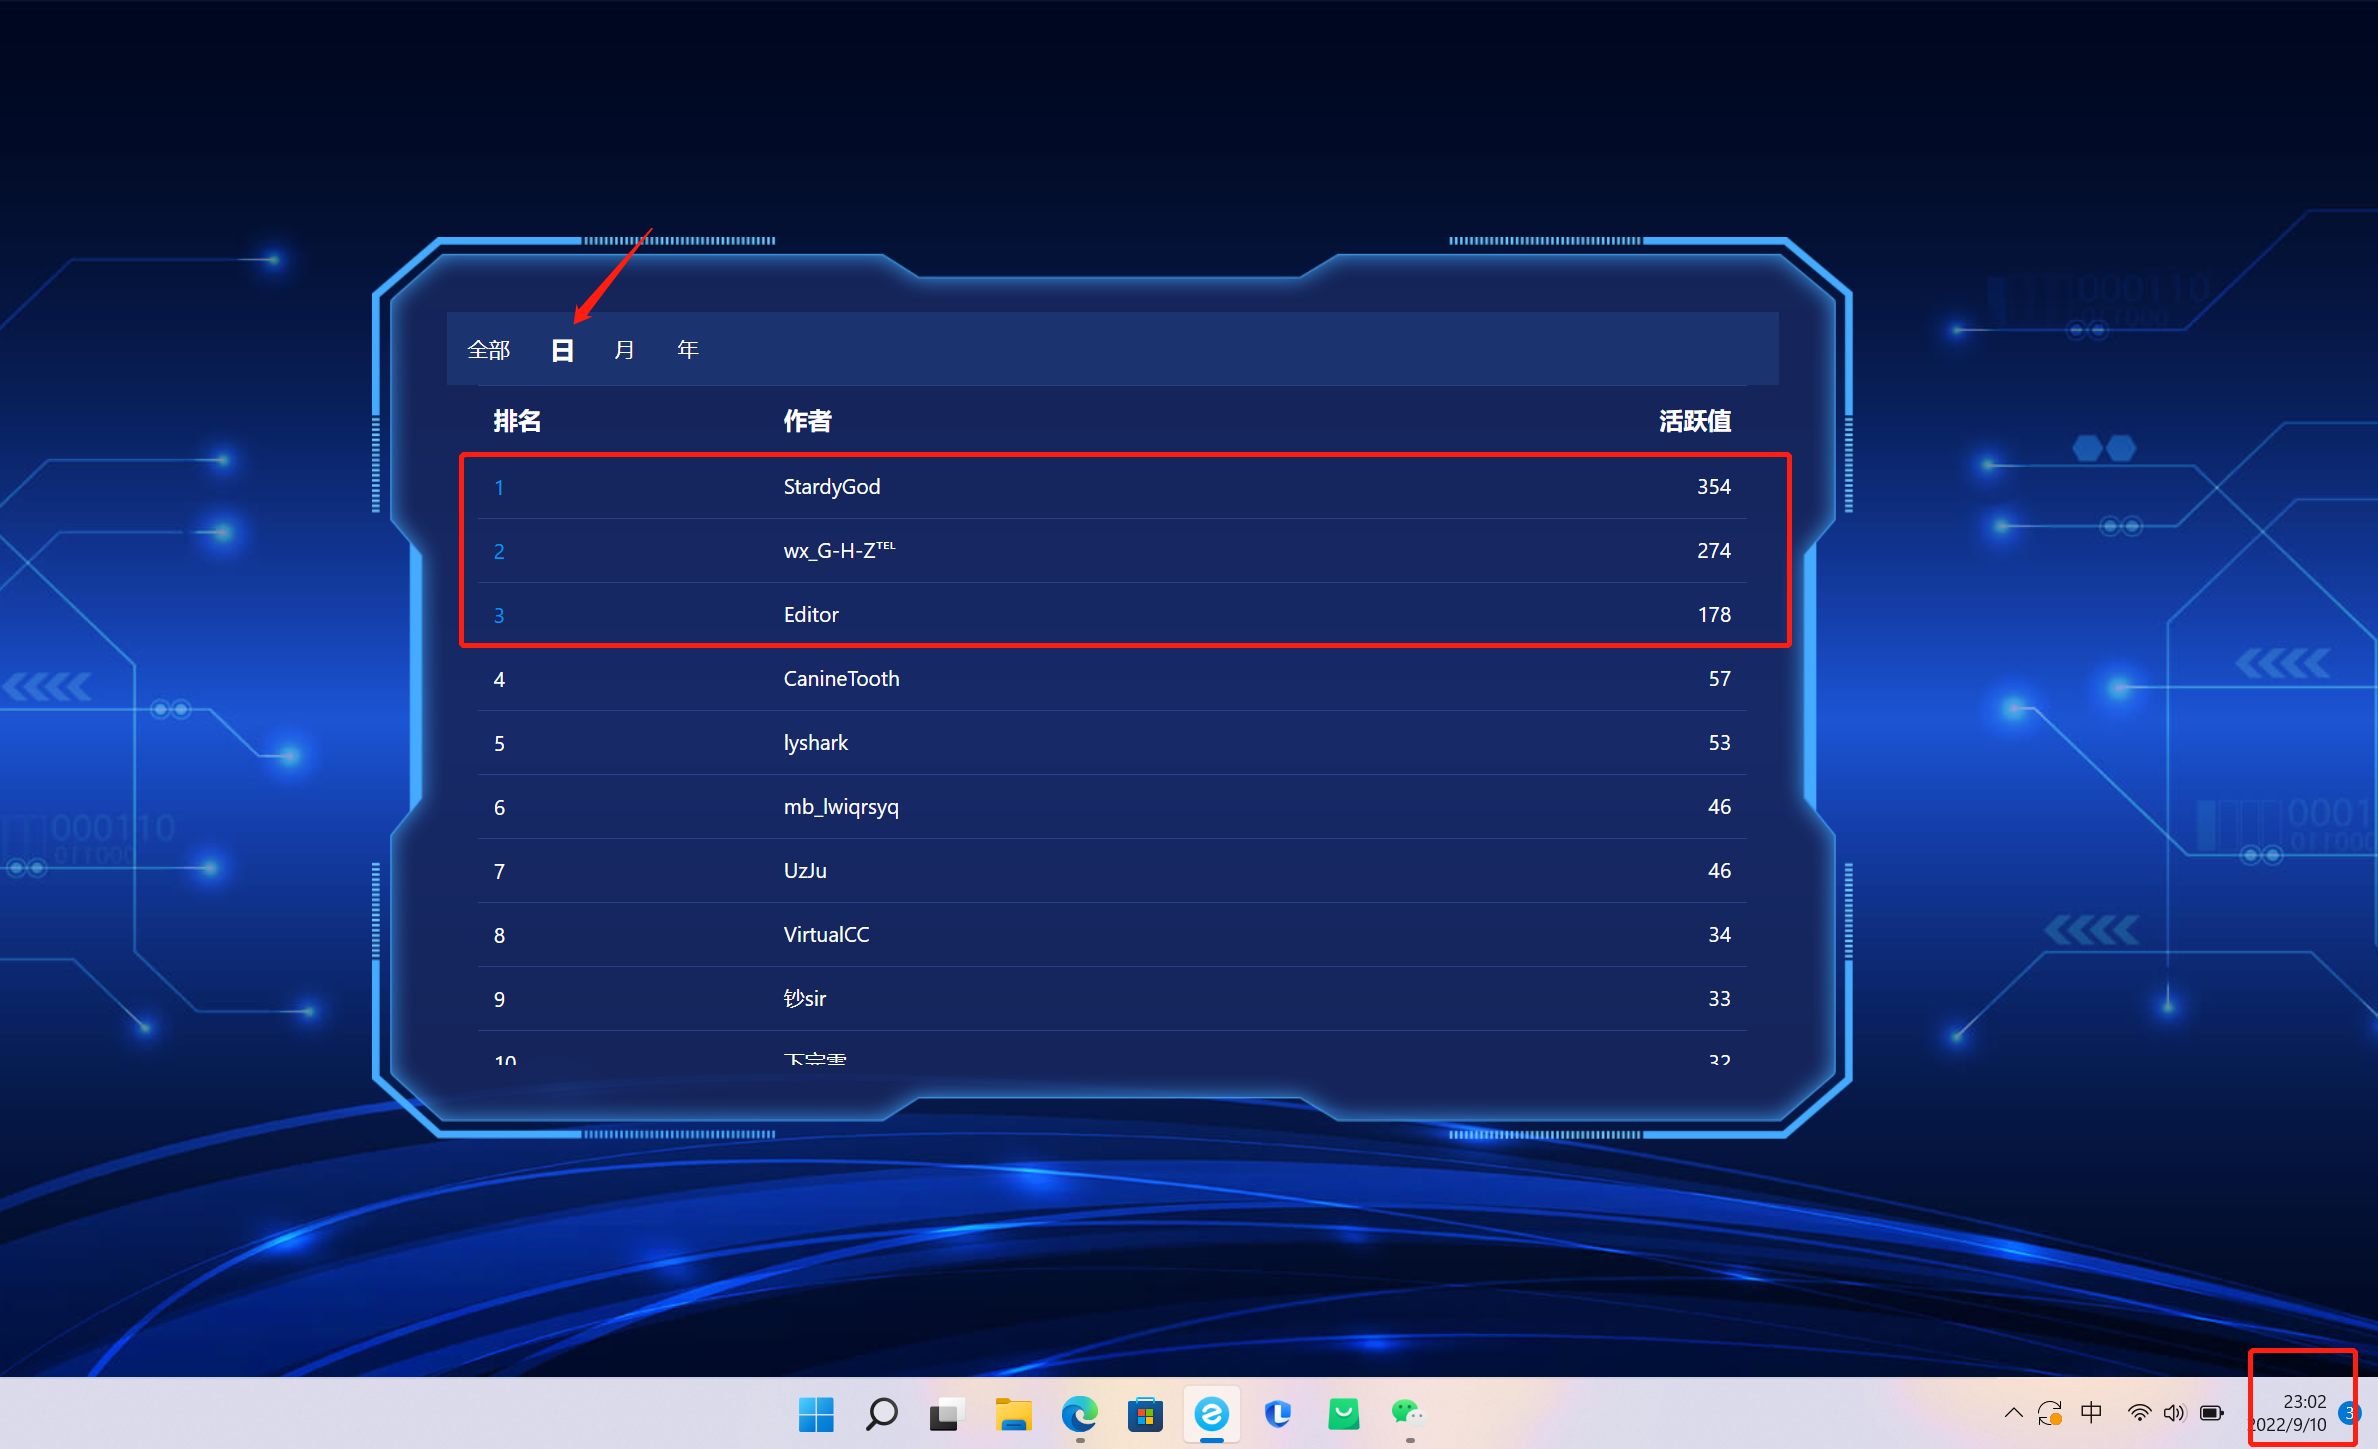Open Task View on the taskbar
This screenshot has height=1449, width=2378.
(x=946, y=1414)
